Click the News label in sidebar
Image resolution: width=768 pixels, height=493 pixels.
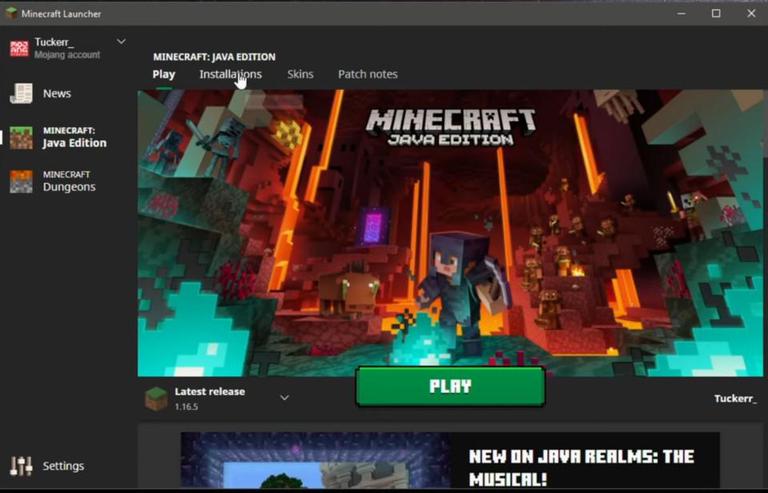tap(57, 94)
